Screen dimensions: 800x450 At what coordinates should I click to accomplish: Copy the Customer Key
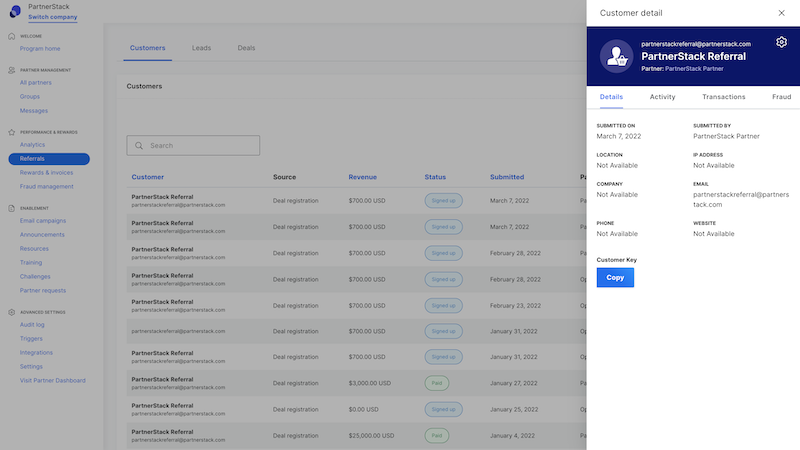tap(615, 278)
